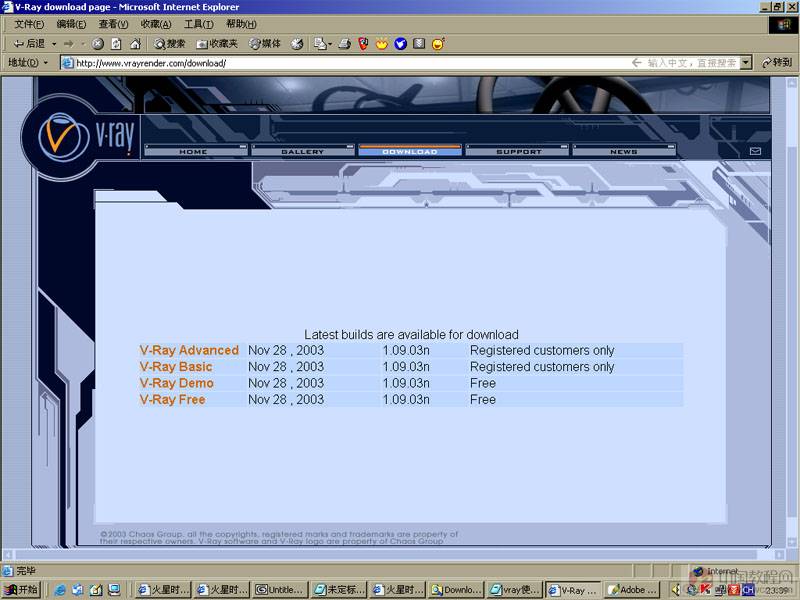Click the CH language indicator in tray
This screenshot has width=800, height=600.
tap(748, 590)
